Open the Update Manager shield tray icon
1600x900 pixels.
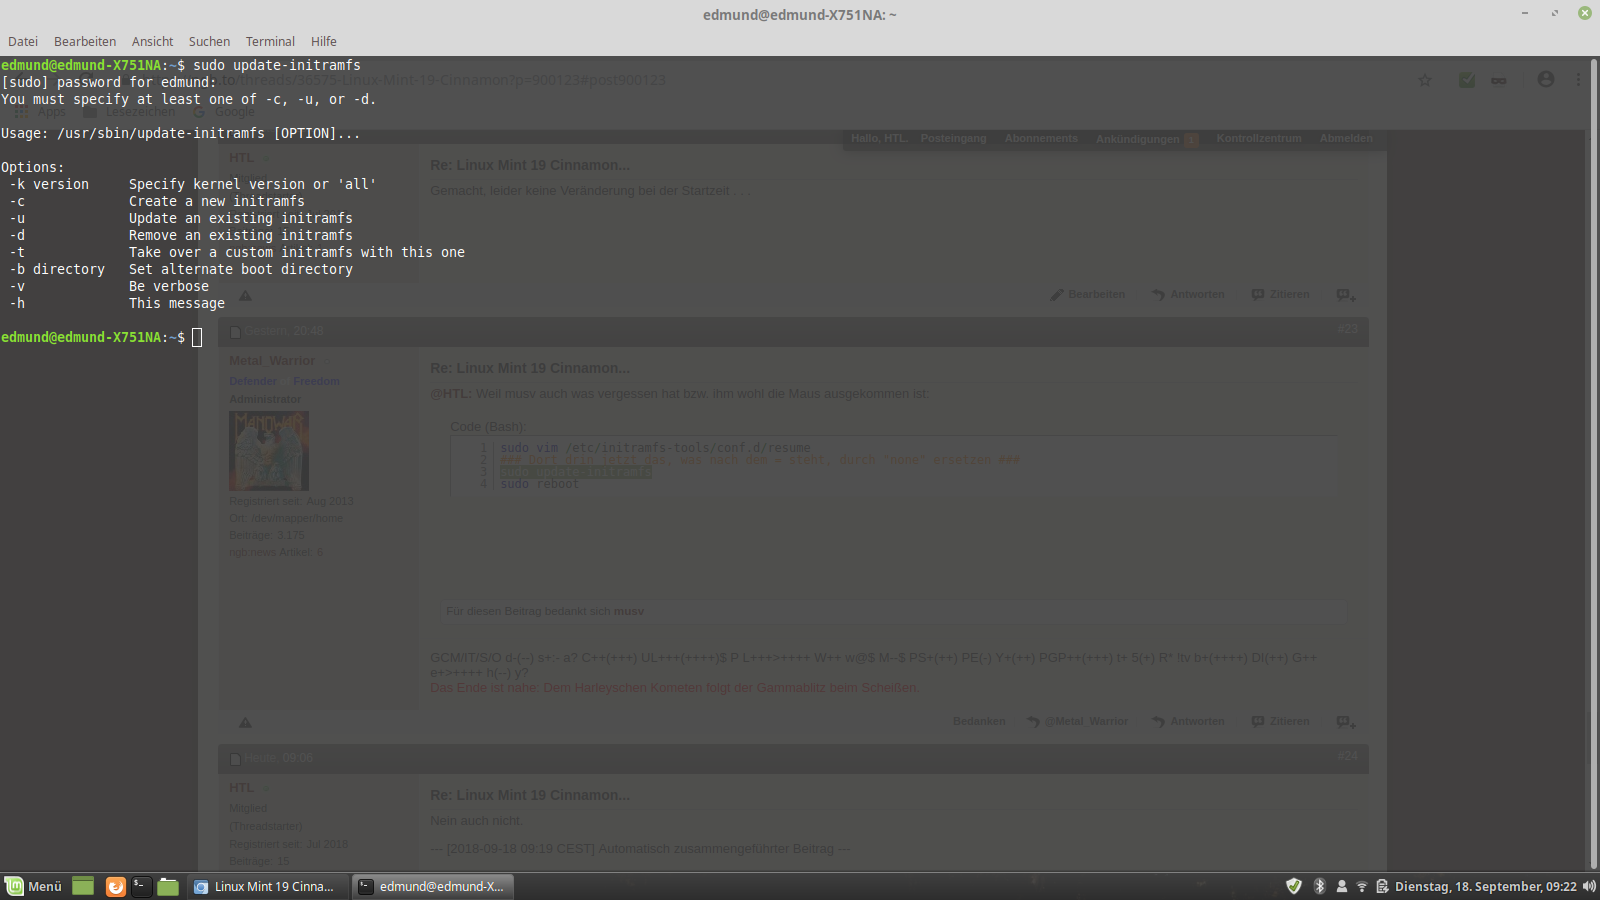[1294, 886]
